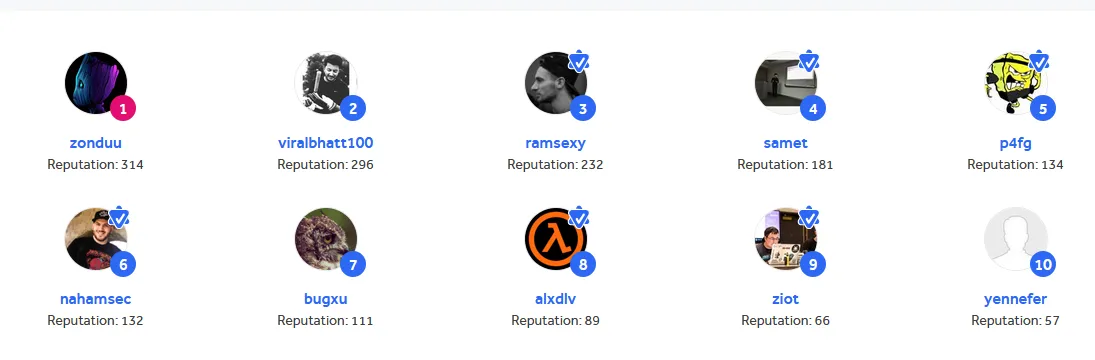Click zonduu's purple avatar picture

pos(96,82)
